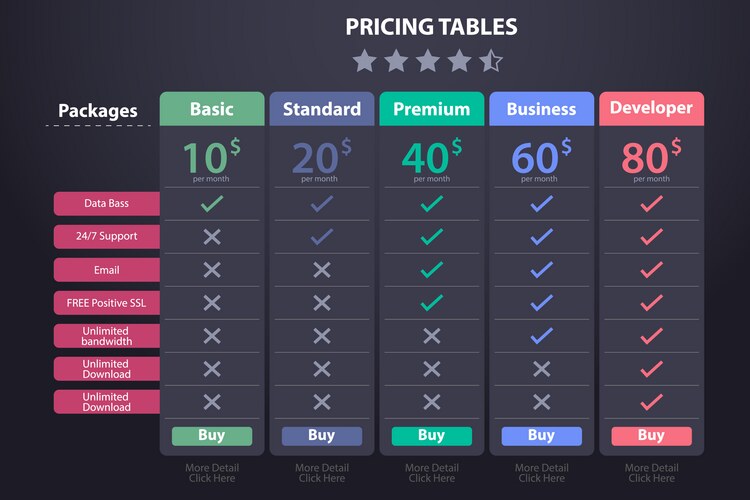Open More Detail link under Premium plan
Image resolution: width=750 pixels, height=500 pixels.
tap(432, 473)
